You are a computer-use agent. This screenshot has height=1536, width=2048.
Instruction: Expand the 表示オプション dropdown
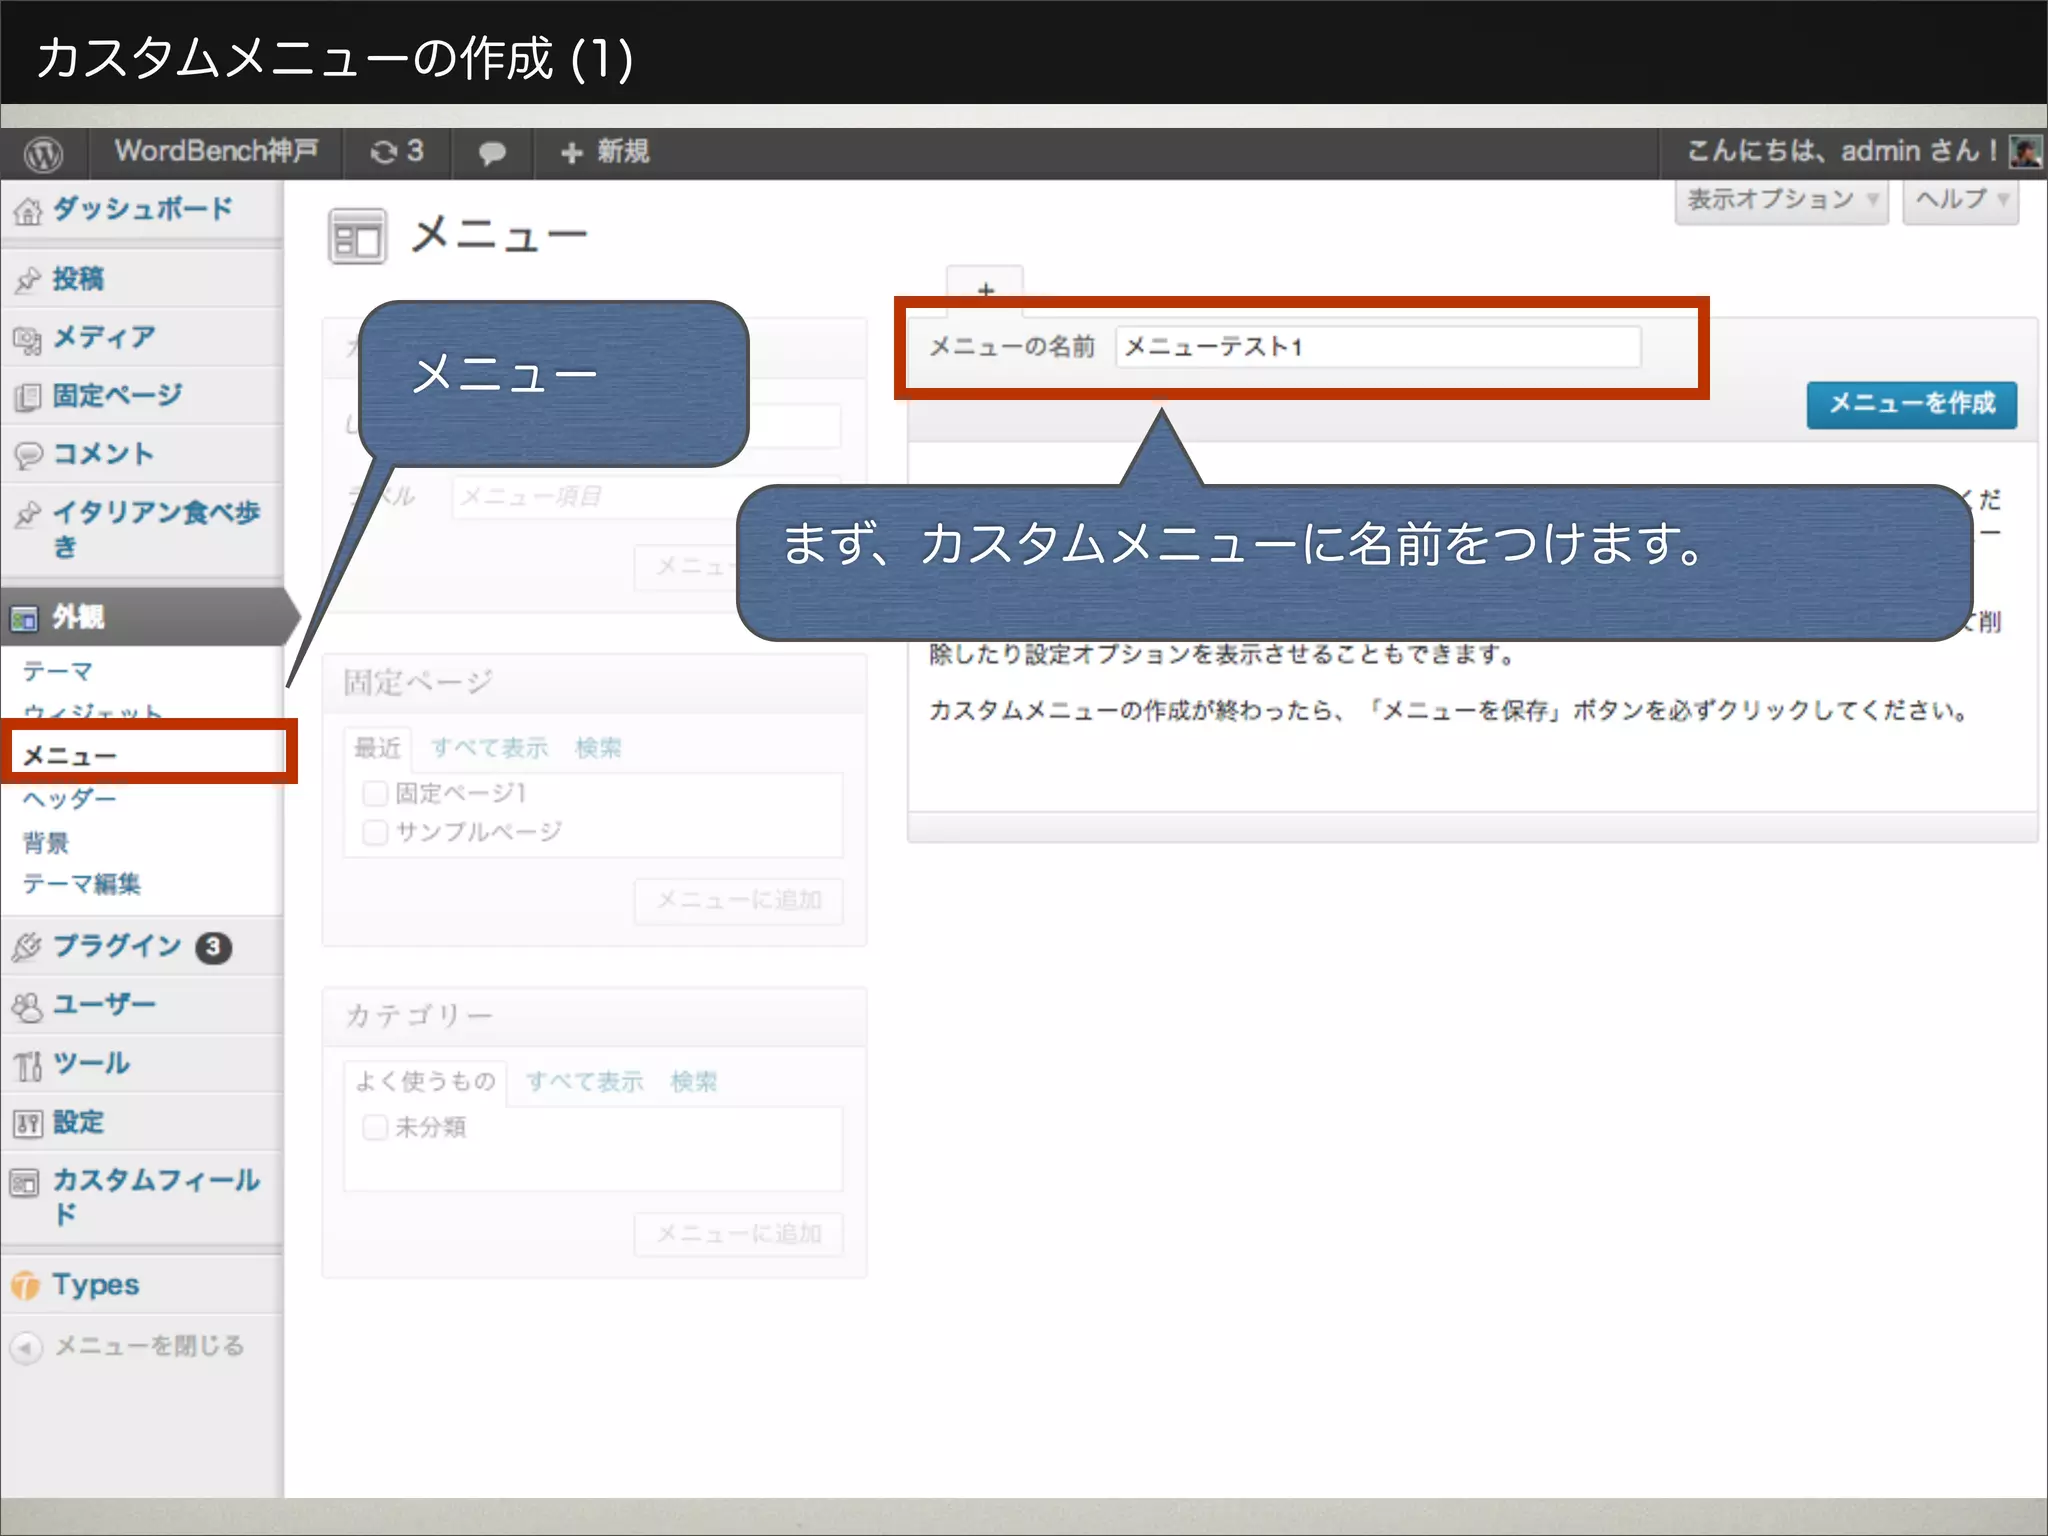[1780, 200]
